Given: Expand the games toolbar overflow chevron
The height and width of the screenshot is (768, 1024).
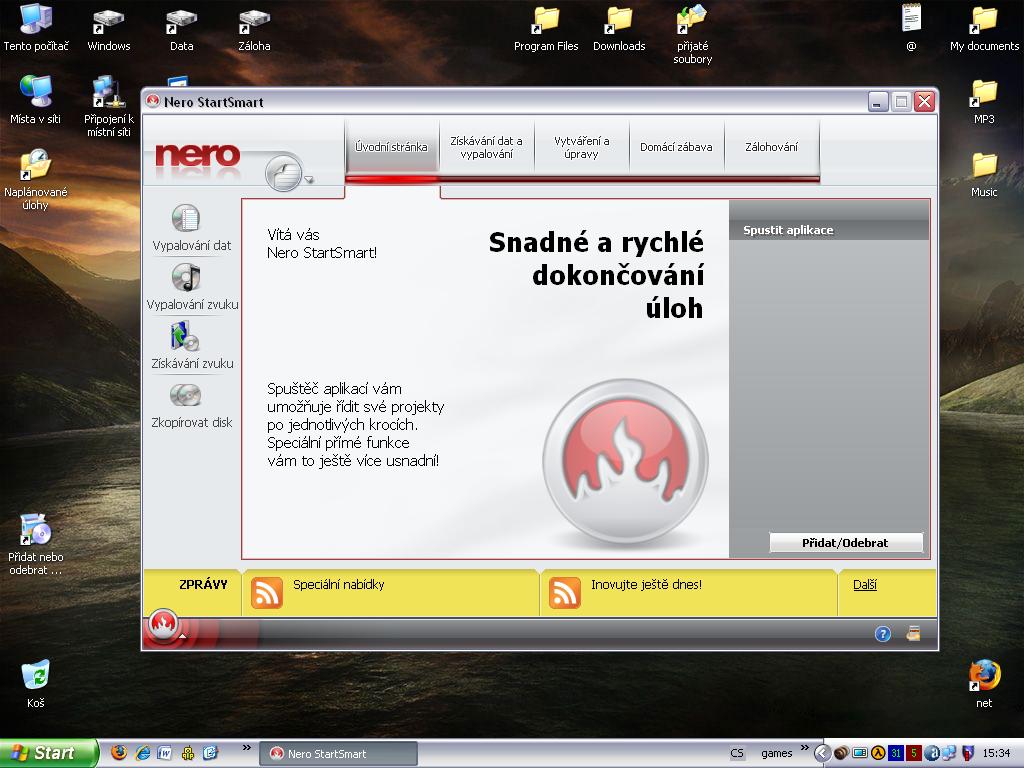Looking at the screenshot, I should click(x=804, y=748).
